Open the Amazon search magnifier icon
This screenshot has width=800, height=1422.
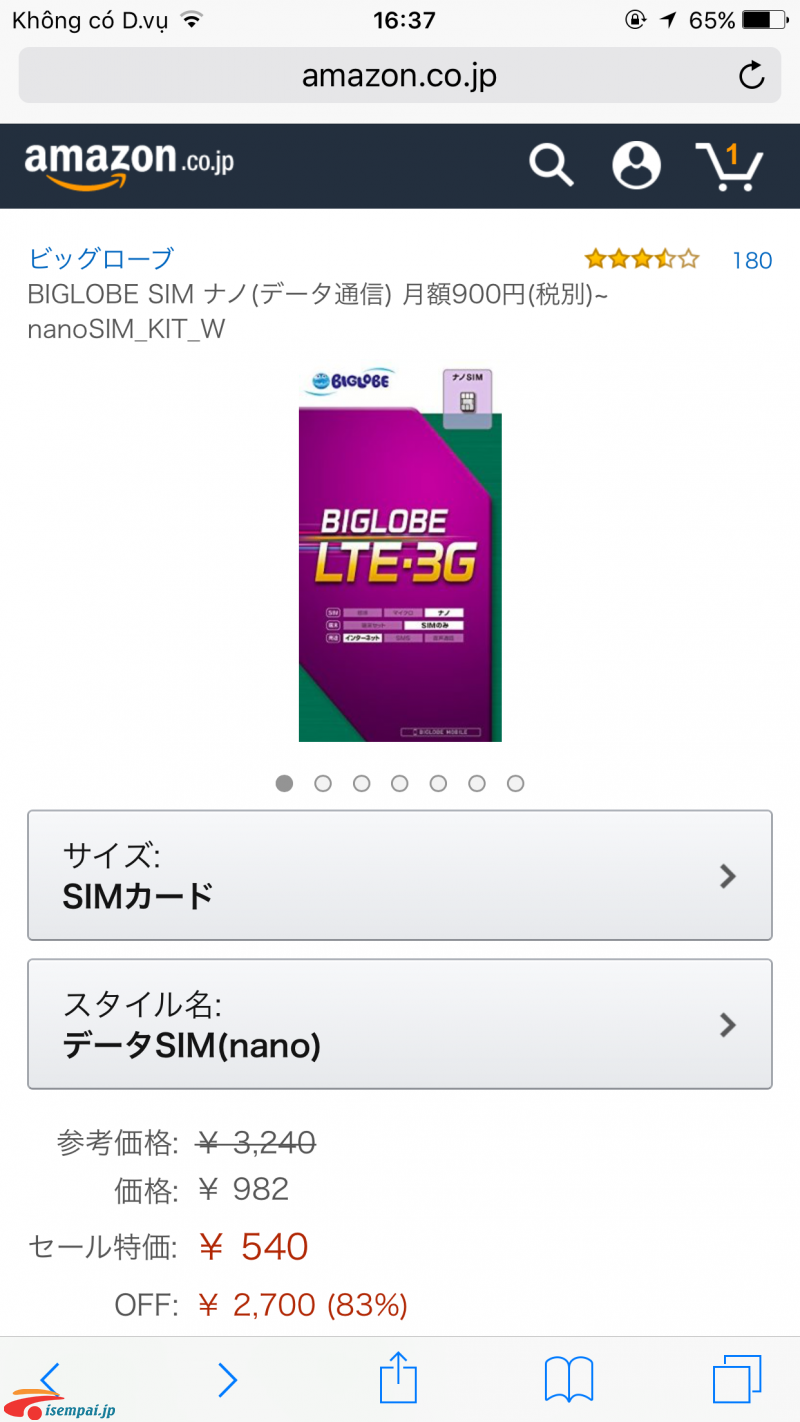tap(551, 164)
